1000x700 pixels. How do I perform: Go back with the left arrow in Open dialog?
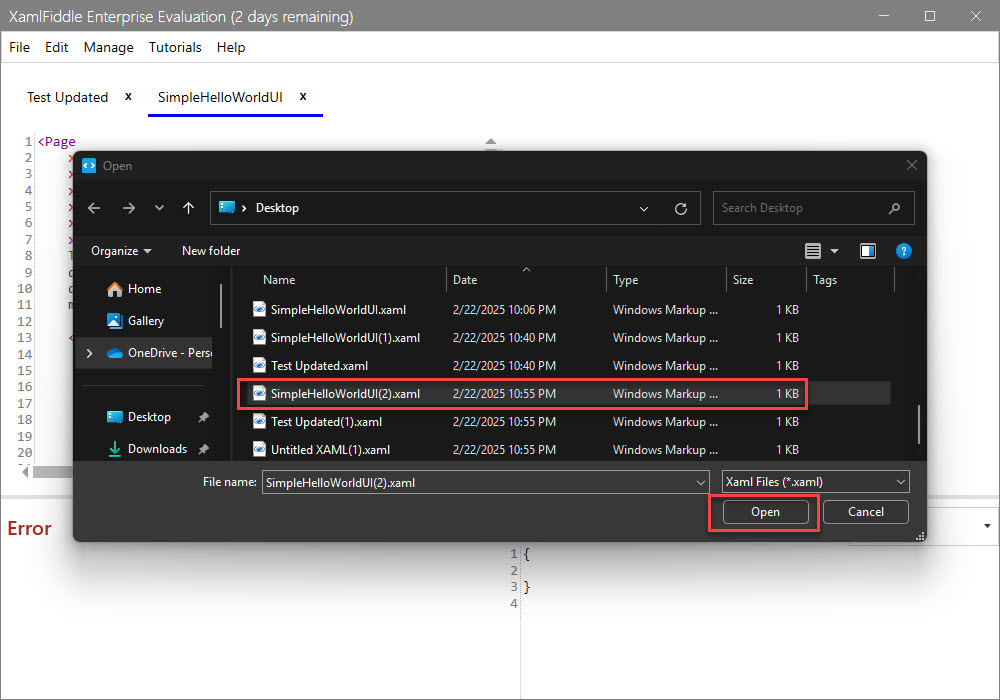(x=94, y=208)
